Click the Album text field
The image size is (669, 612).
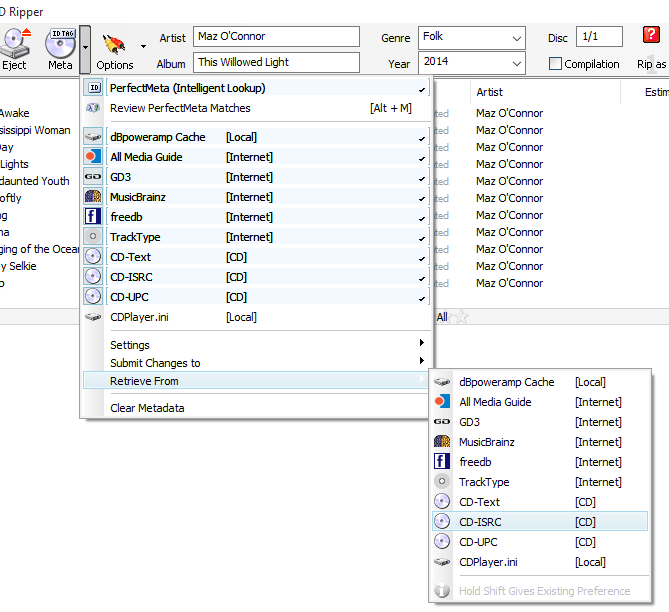[x=276, y=62]
